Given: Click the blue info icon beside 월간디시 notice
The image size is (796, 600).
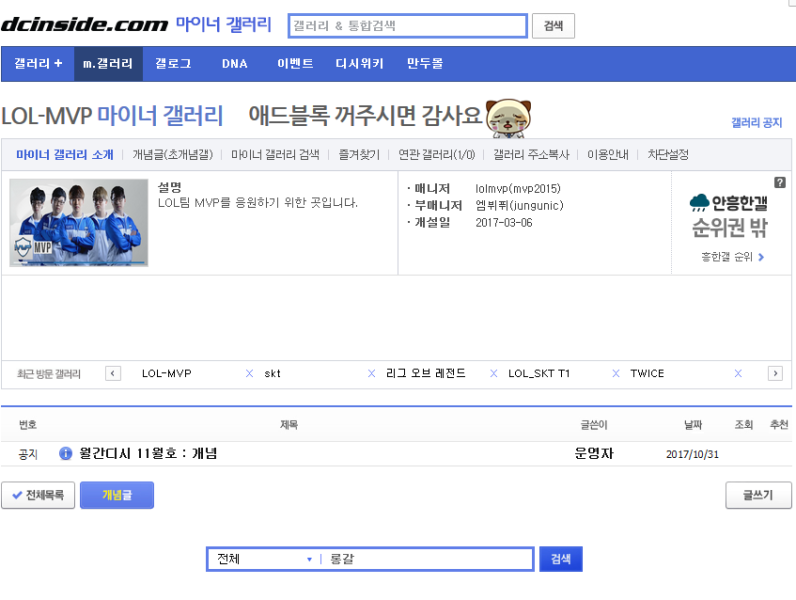Looking at the screenshot, I should click(65, 453).
